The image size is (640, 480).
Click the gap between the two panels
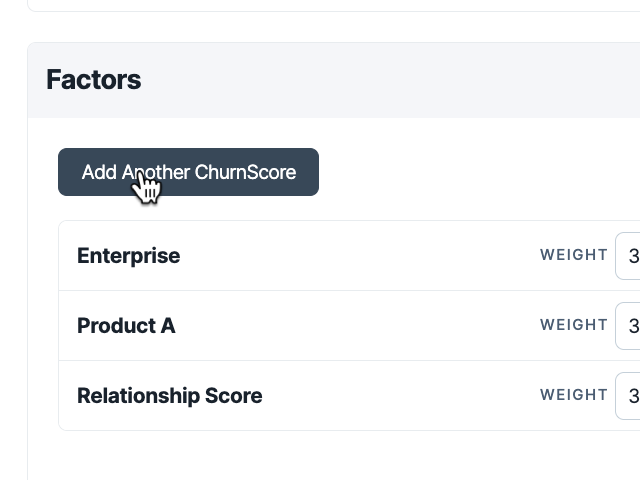[327, 27]
